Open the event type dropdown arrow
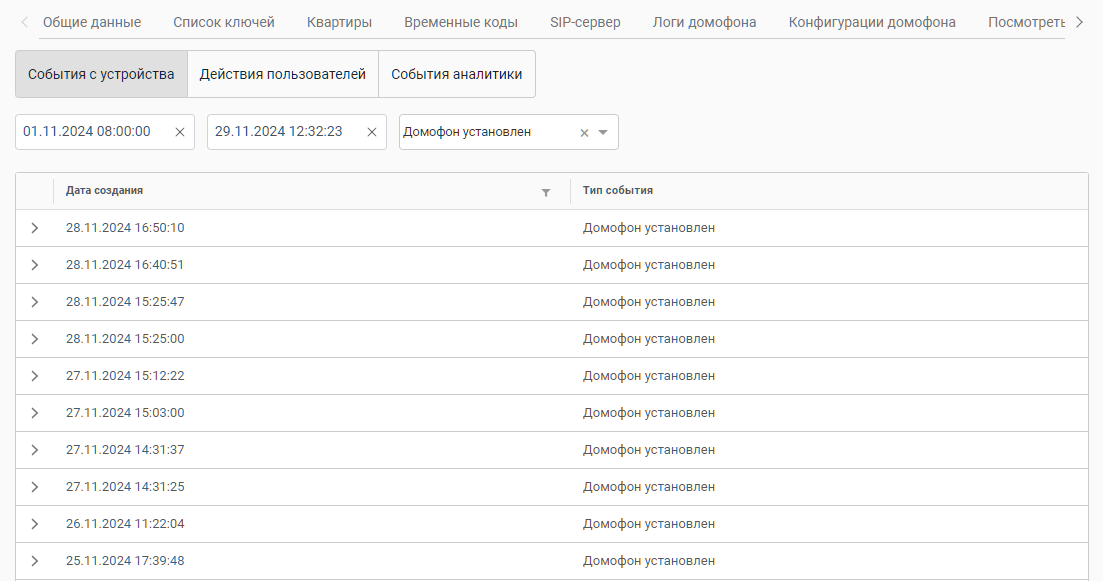Viewport: 1103px width, 581px height. [x=603, y=132]
